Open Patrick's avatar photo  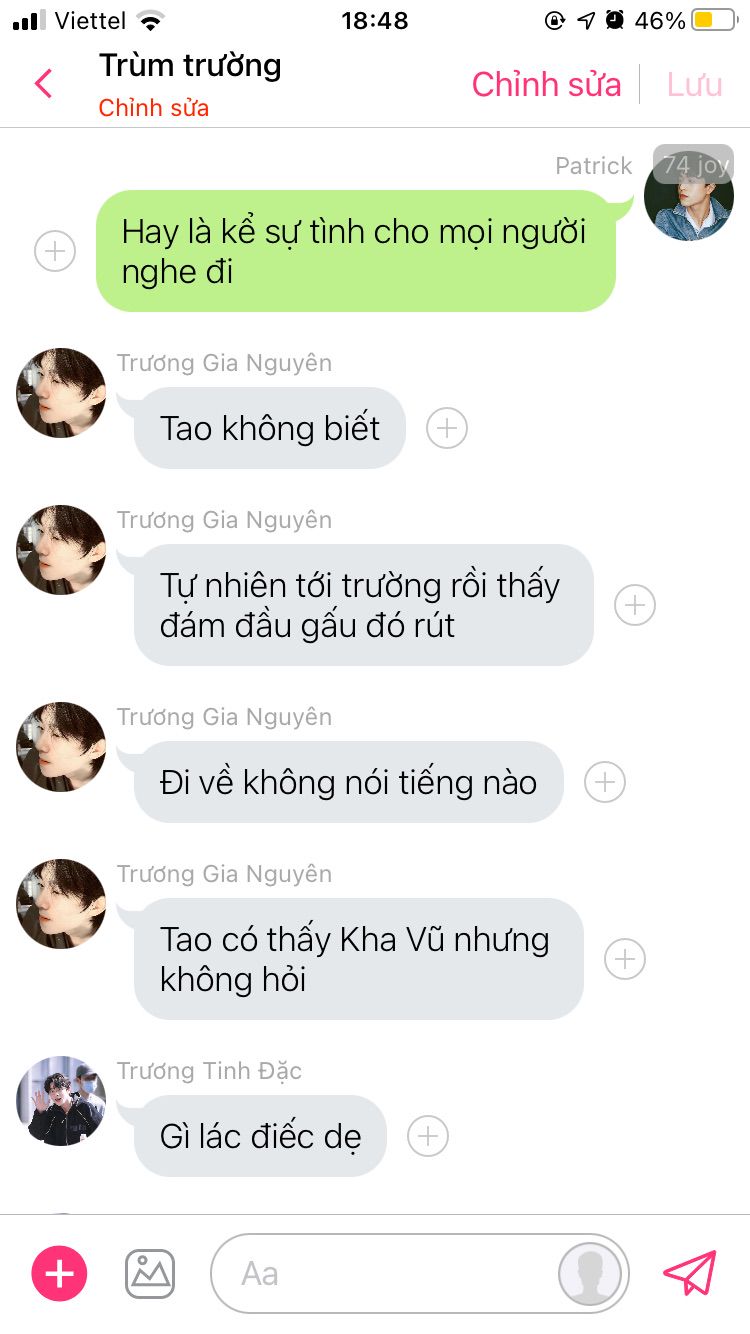point(689,195)
